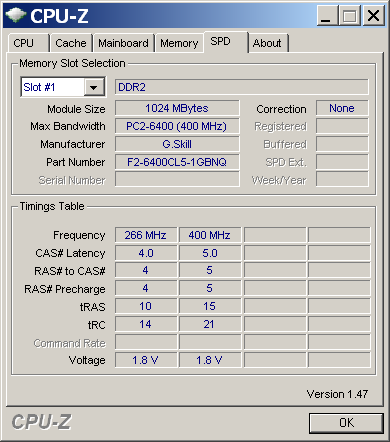The width and height of the screenshot is (390, 442).
Task: Minimize the CPU-Z window
Action: (x=327, y=16)
